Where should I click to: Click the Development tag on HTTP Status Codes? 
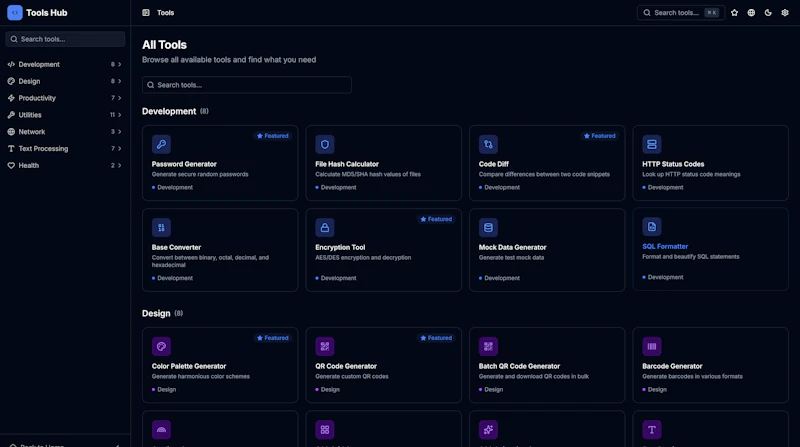click(x=663, y=187)
